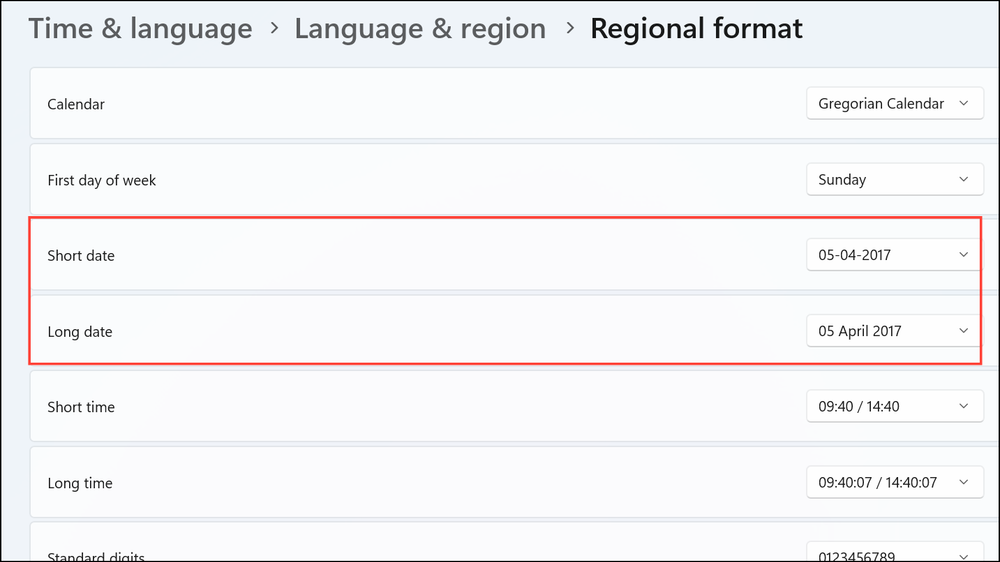The height and width of the screenshot is (562, 1000).
Task: Click the breadcrumb arrow before Regional format
Action: [569, 28]
